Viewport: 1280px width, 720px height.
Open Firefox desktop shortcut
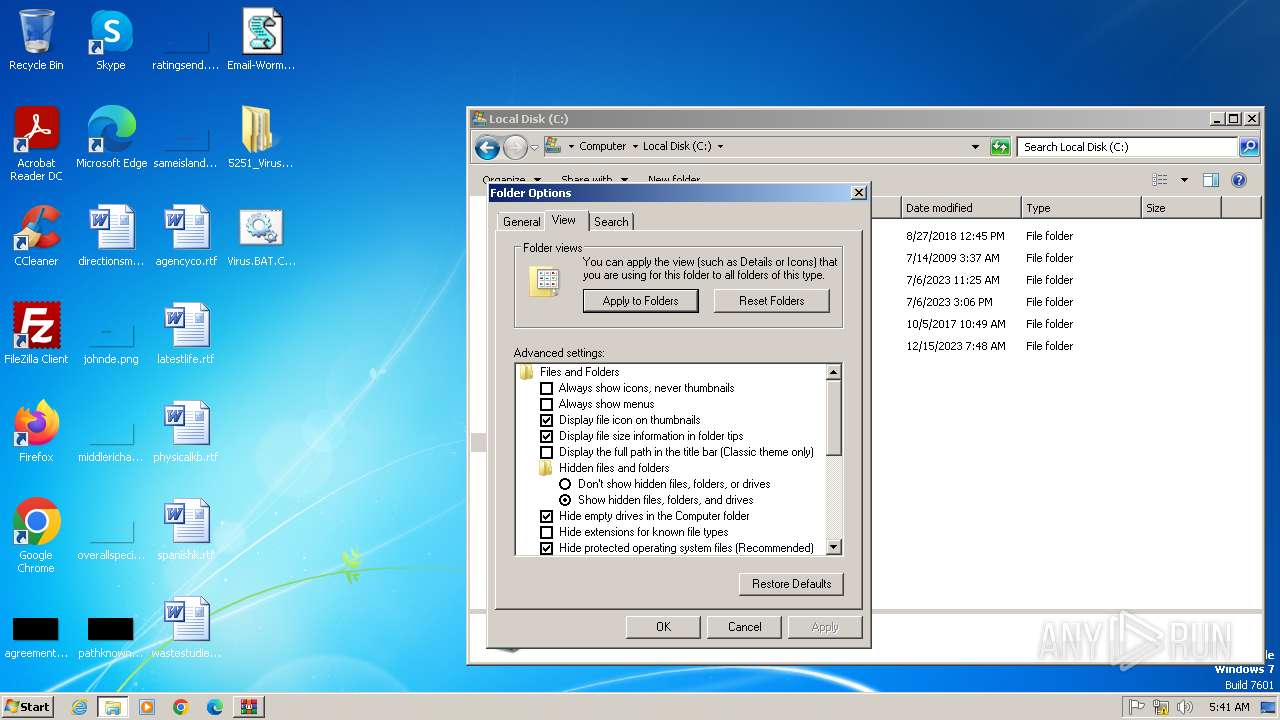(x=36, y=432)
